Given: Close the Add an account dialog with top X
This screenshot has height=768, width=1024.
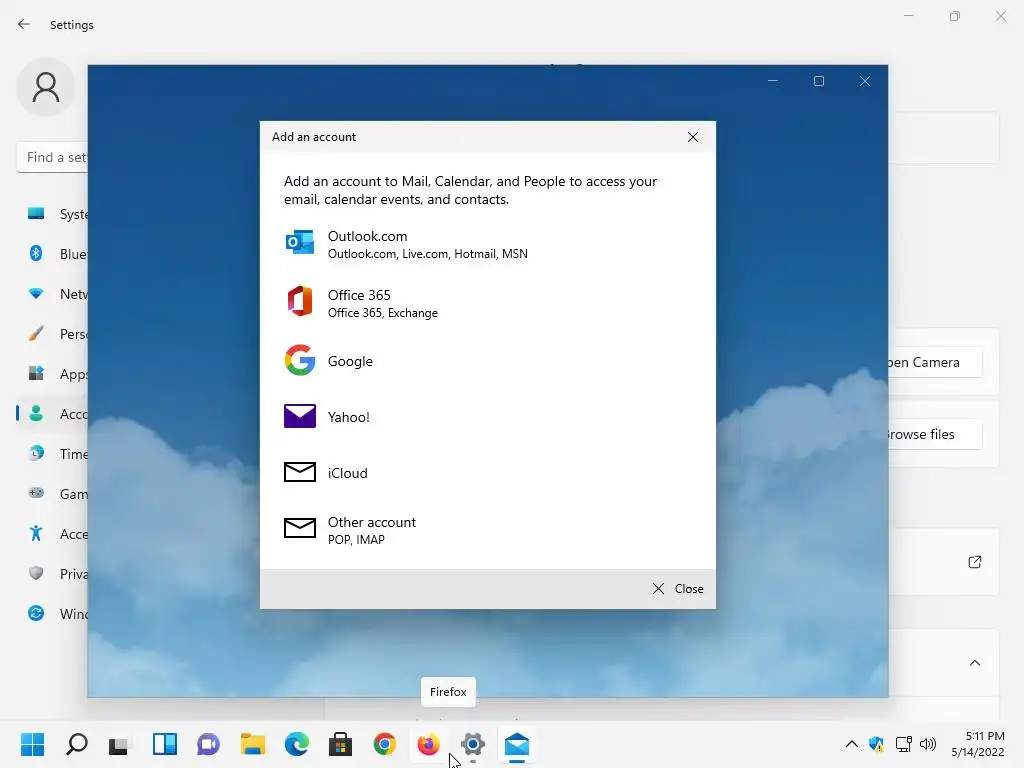Looking at the screenshot, I should coord(693,137).
